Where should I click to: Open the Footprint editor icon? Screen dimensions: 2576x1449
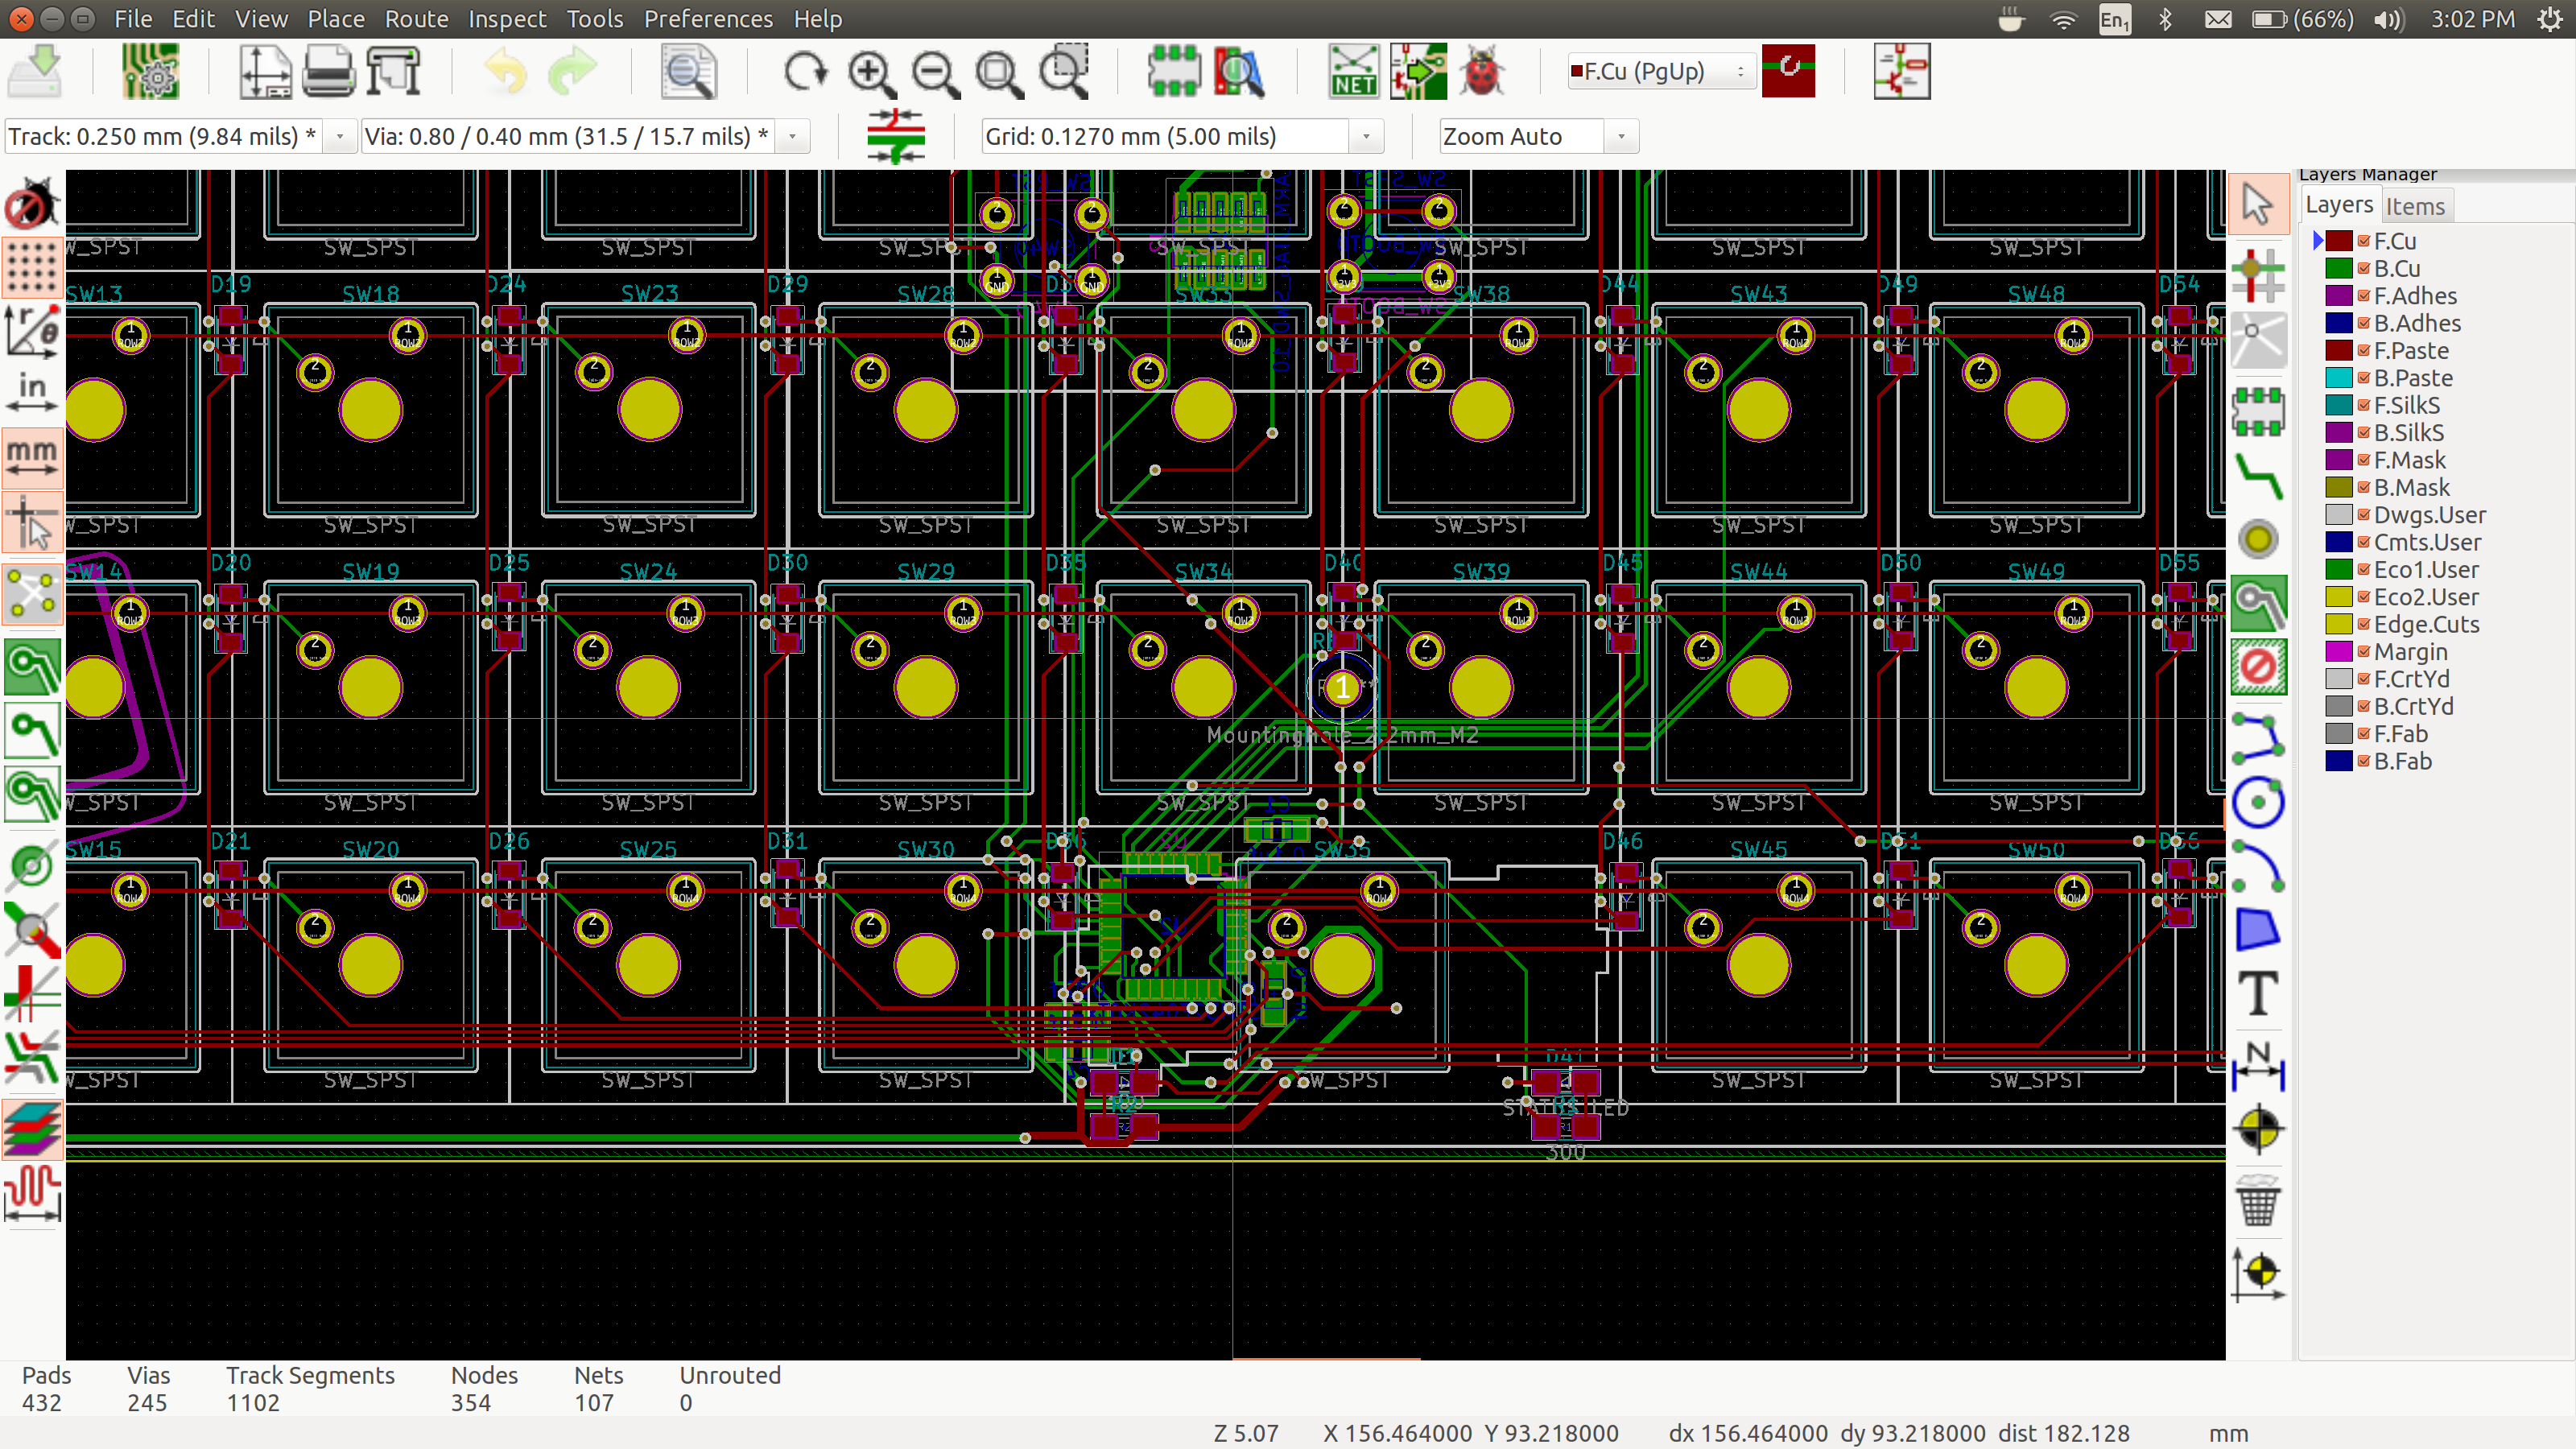point(1173,71)
